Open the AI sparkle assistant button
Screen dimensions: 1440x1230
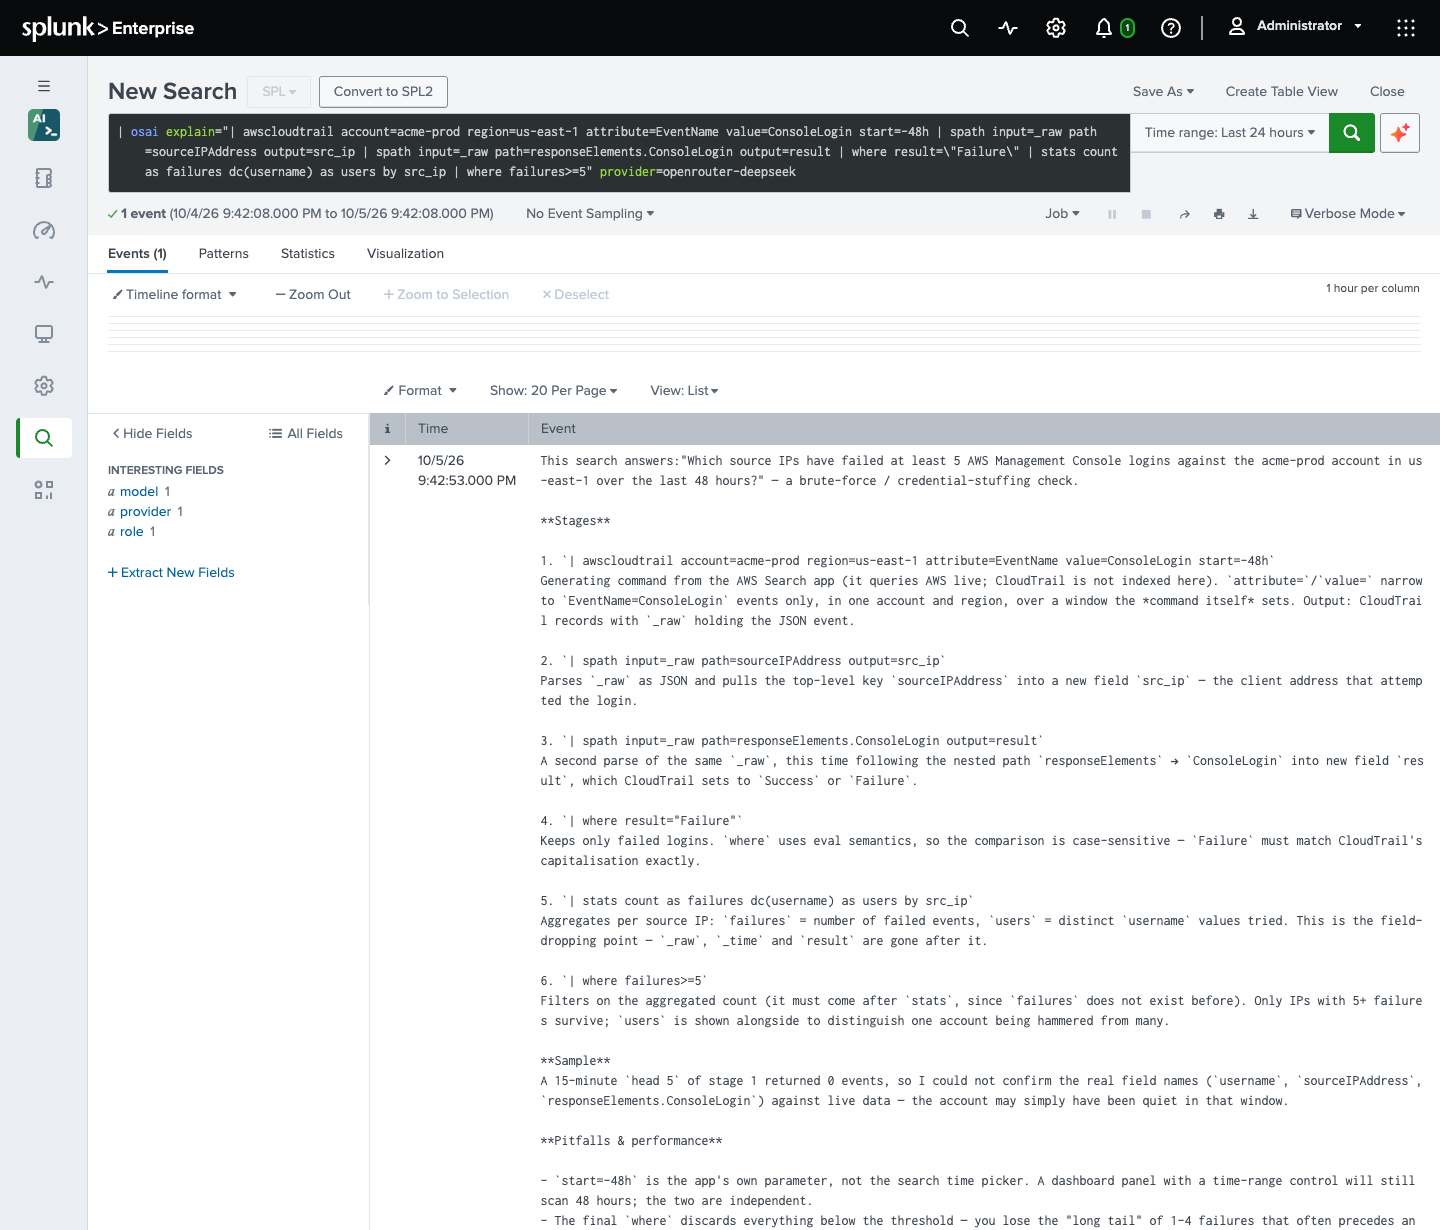pos(1400,133)
